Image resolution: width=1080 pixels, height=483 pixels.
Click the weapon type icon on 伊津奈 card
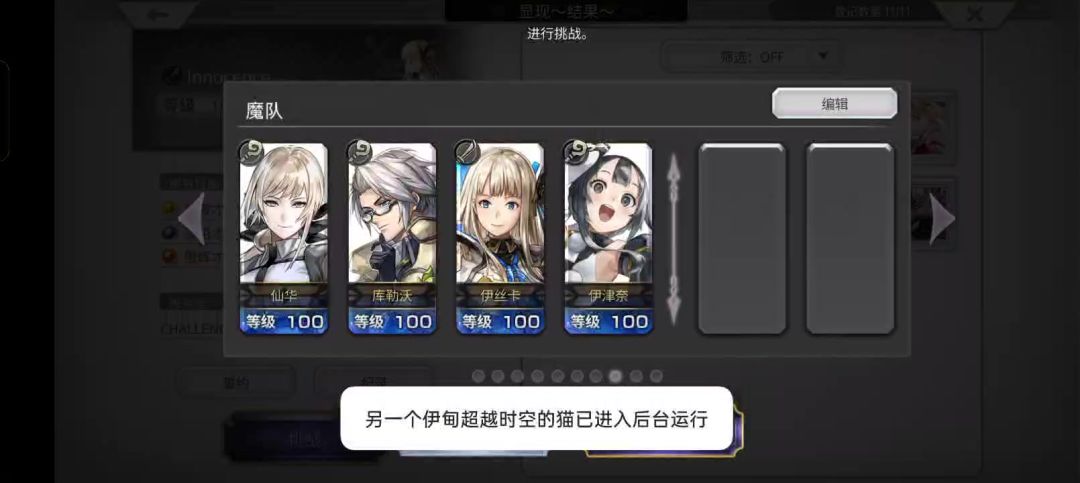click(575, 152)
